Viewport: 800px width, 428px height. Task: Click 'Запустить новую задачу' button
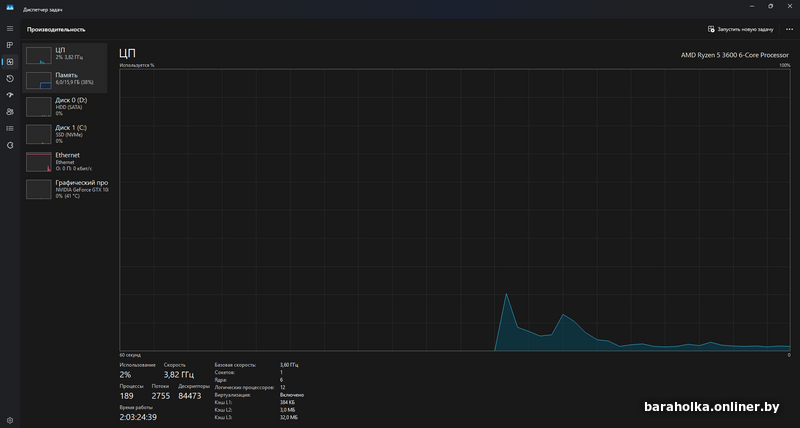740,30
